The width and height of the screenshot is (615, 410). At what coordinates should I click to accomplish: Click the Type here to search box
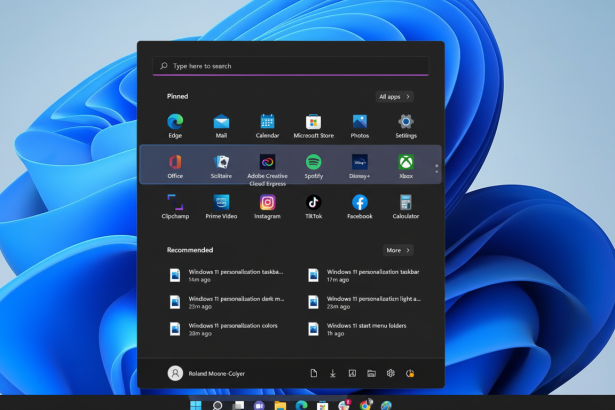291,66
